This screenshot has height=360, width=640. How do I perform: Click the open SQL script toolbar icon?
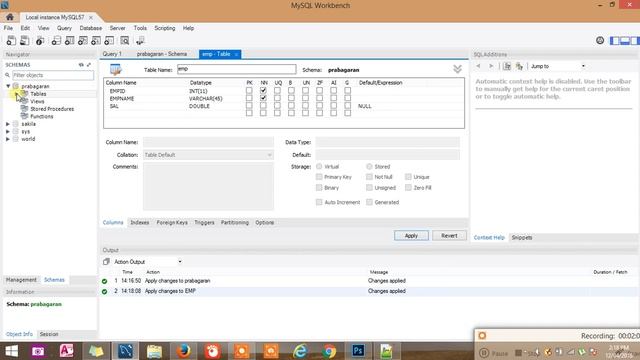coord(24,40)
